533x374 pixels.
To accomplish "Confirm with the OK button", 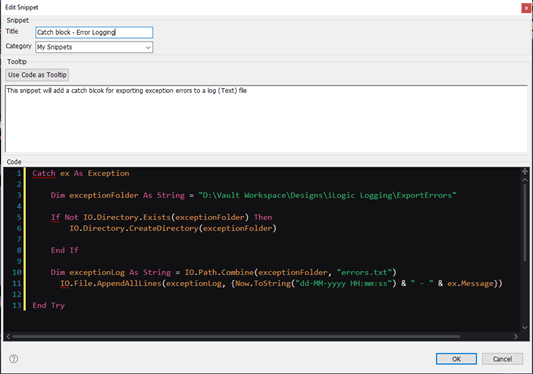I will [456, 359].
